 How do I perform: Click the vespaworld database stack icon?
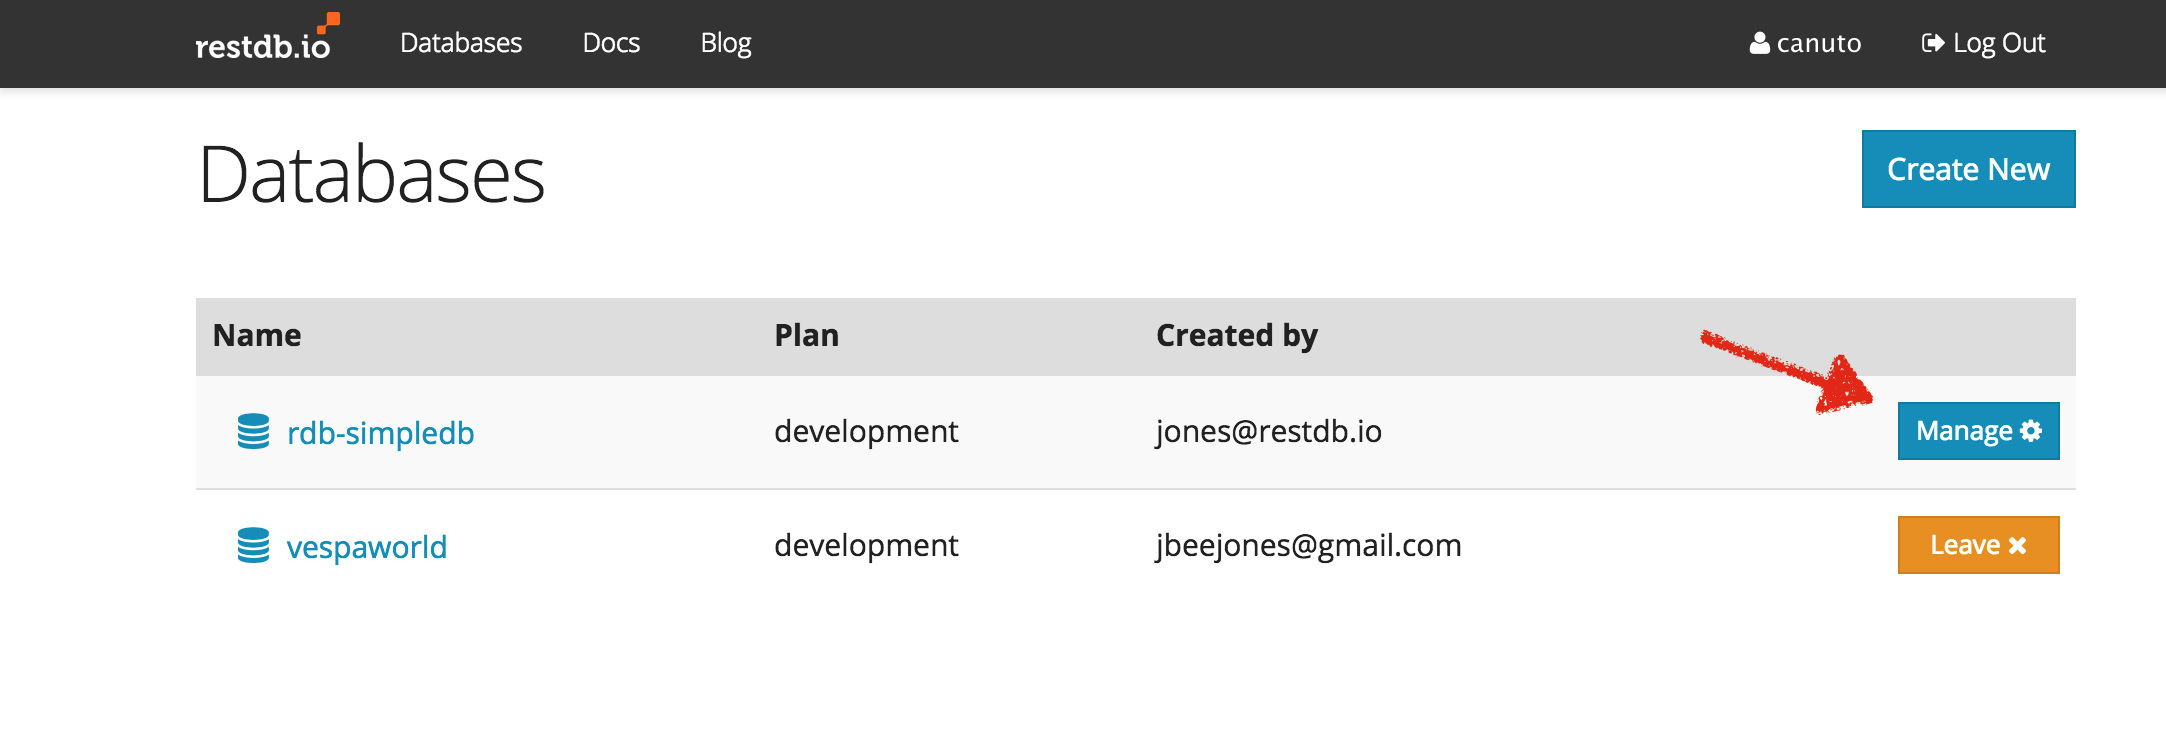pyautogui.click(x=253, y=546)
